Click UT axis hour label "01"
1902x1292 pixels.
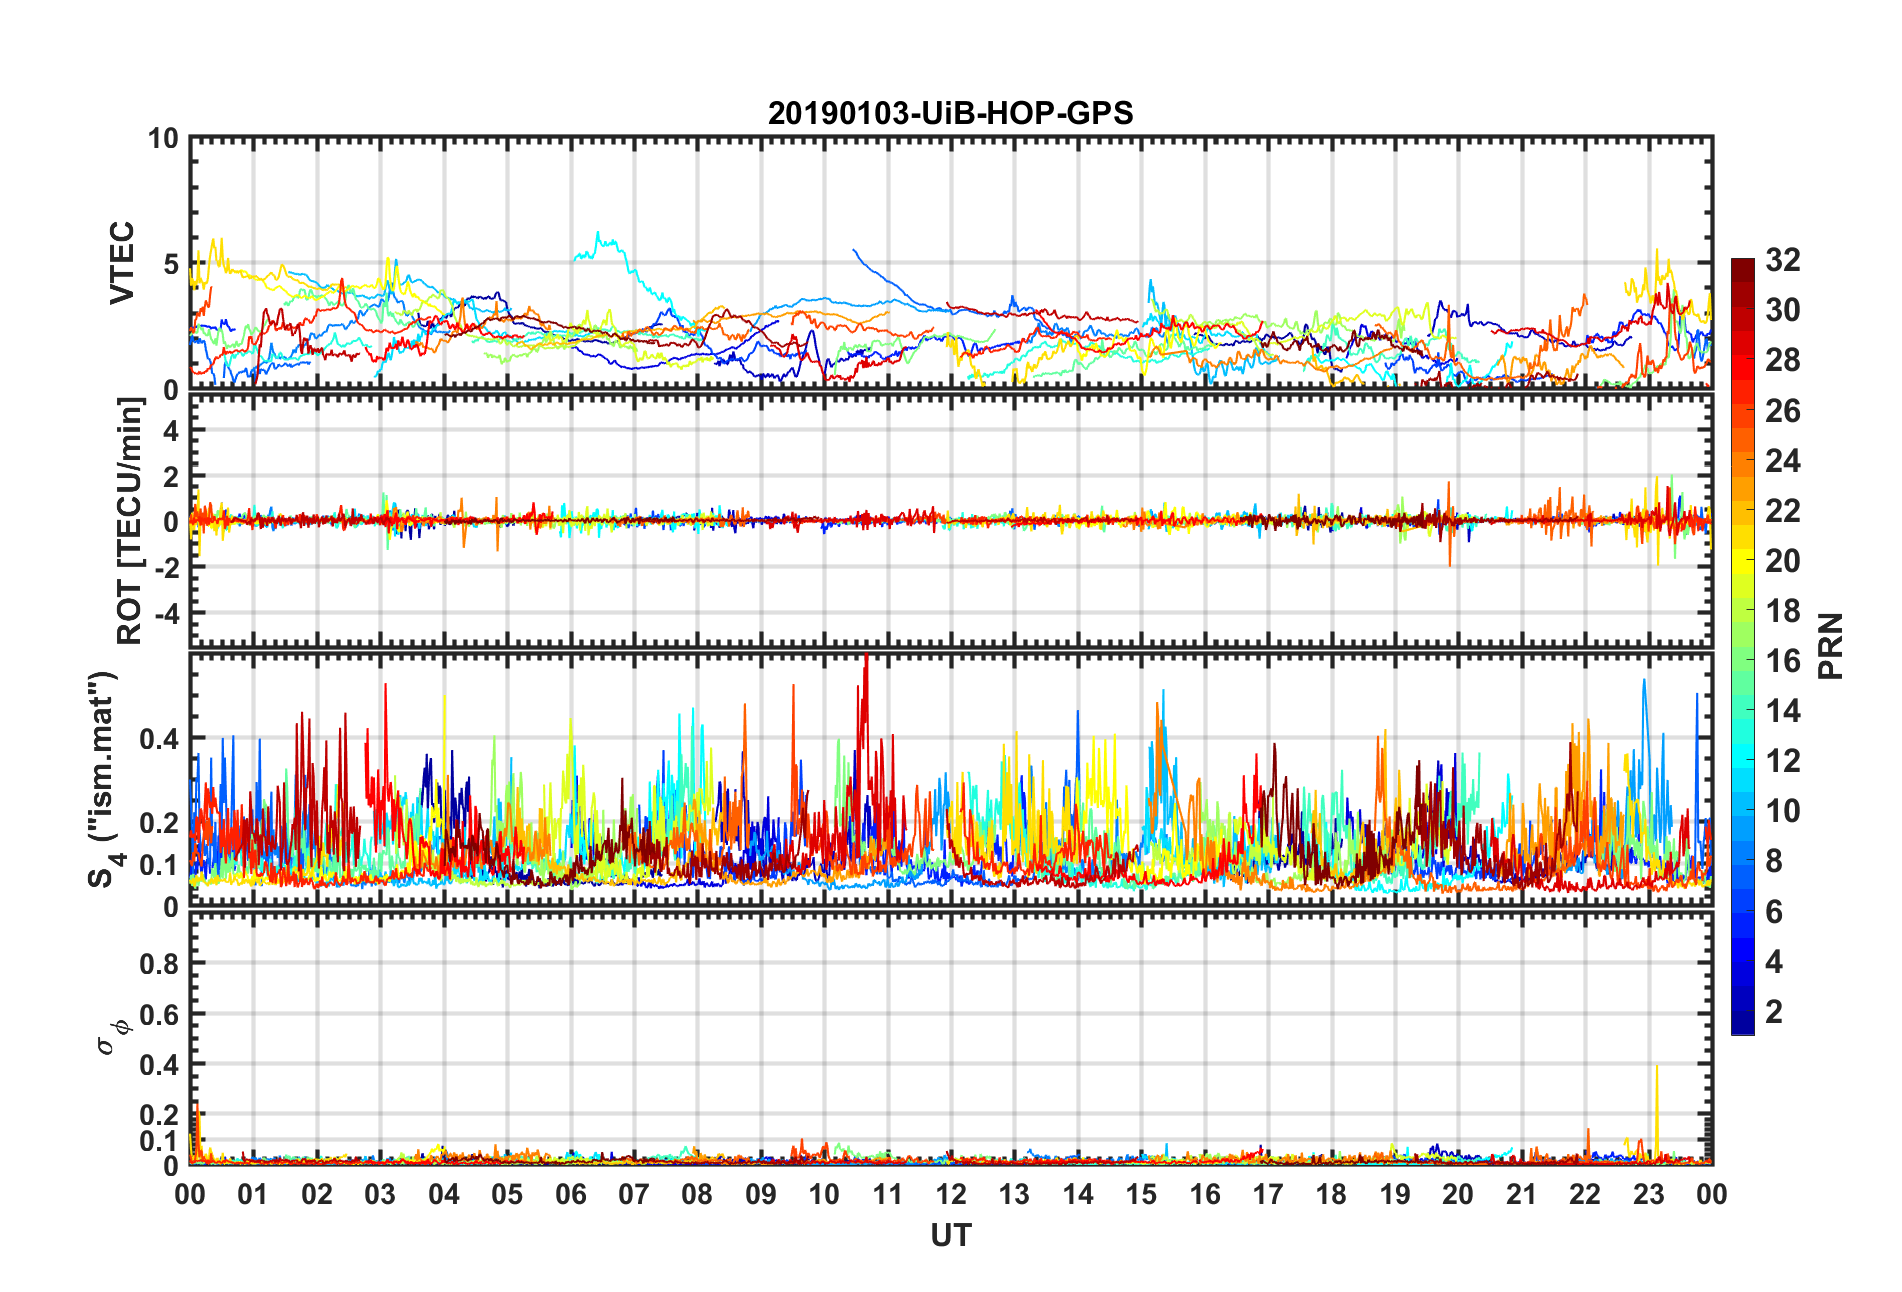pyautogui.click(x=253, y=1194)
